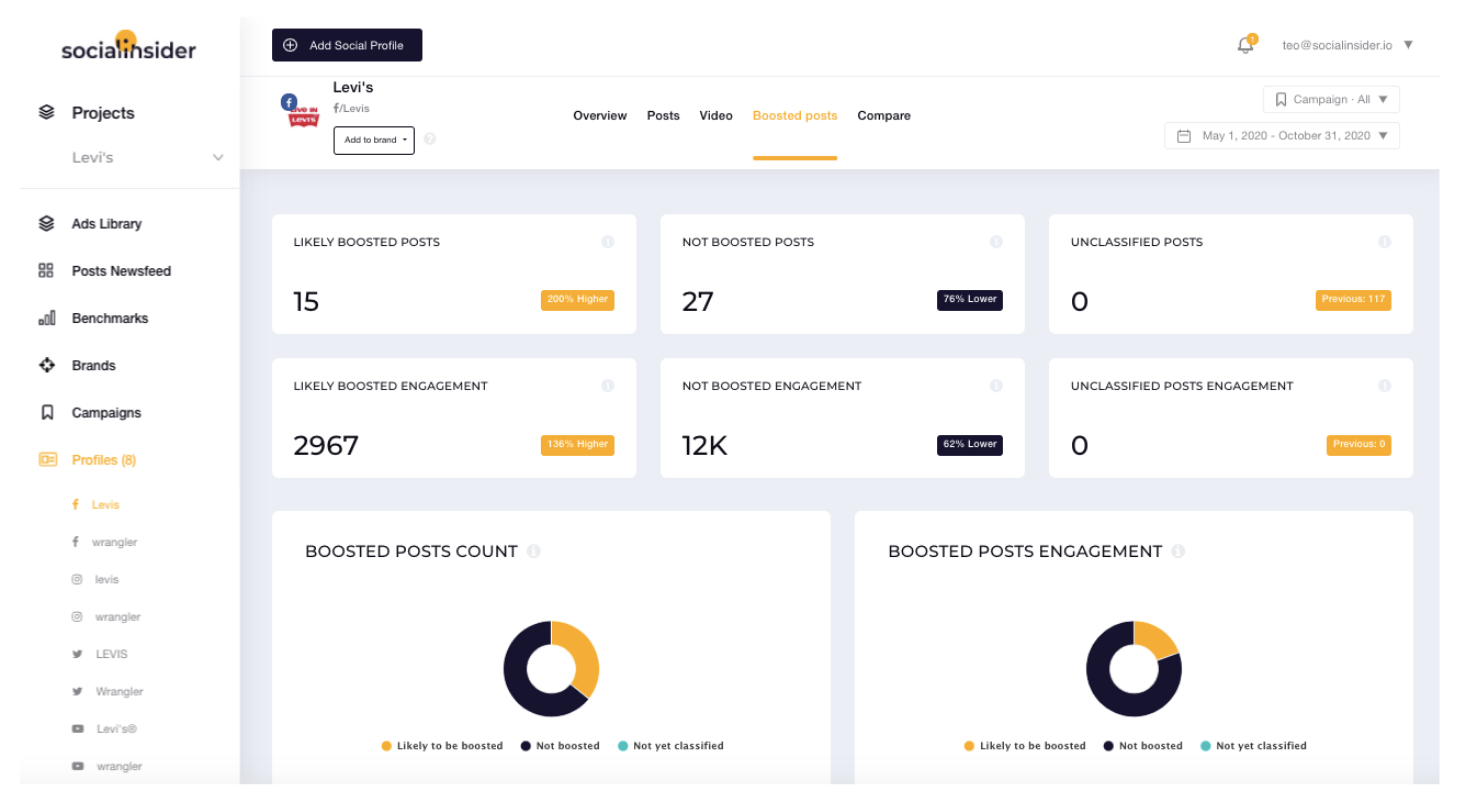Open Ads Library from sidebar
The width and height of the screenshot is (1460, 800).
pyautogui.click(x=107, y=224)
